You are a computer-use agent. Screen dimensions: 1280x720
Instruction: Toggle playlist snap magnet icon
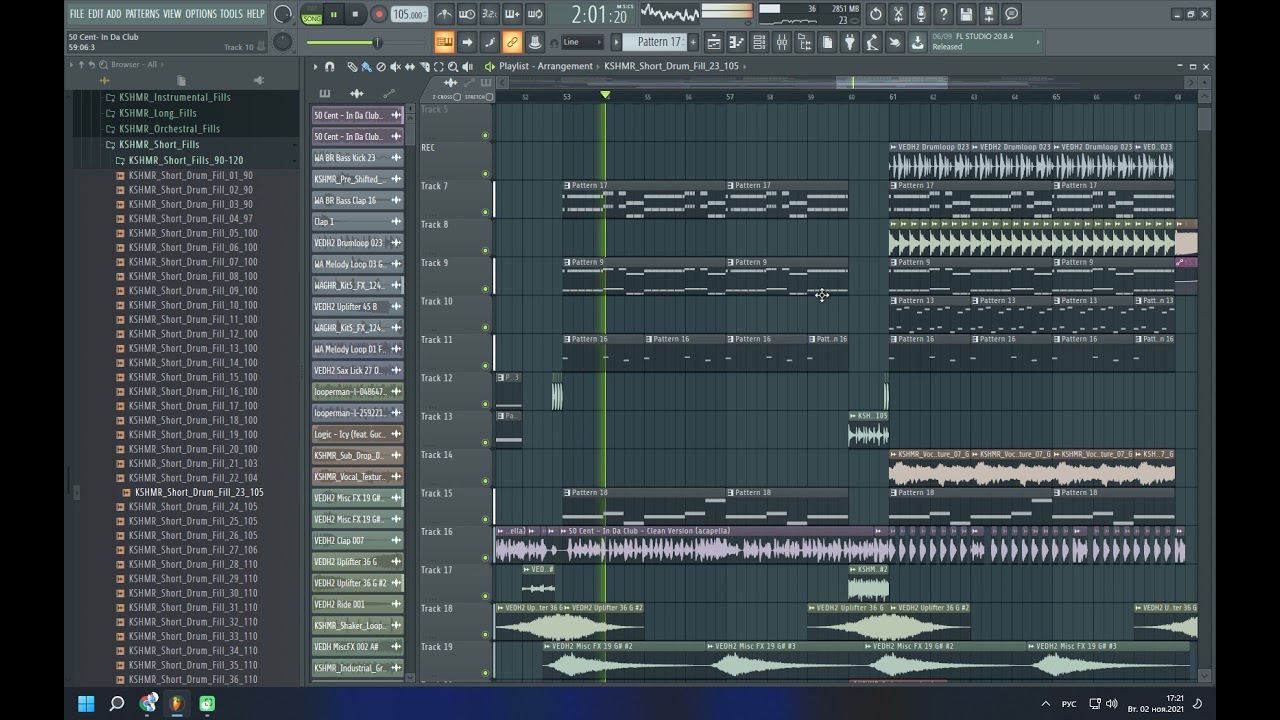pyautogui.click(x=329, y=67)
